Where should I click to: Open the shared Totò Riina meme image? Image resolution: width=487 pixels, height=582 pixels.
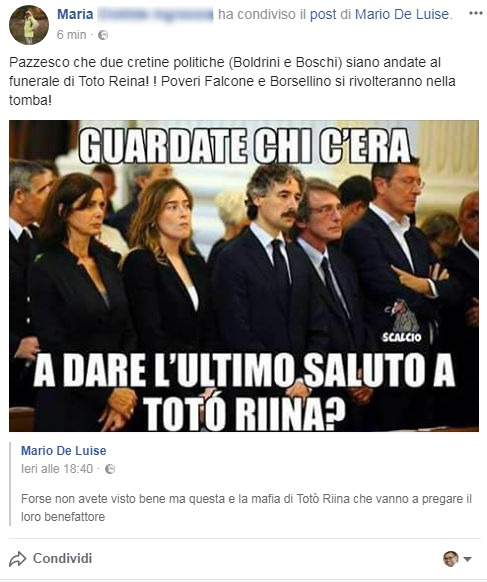click(244, 275)
